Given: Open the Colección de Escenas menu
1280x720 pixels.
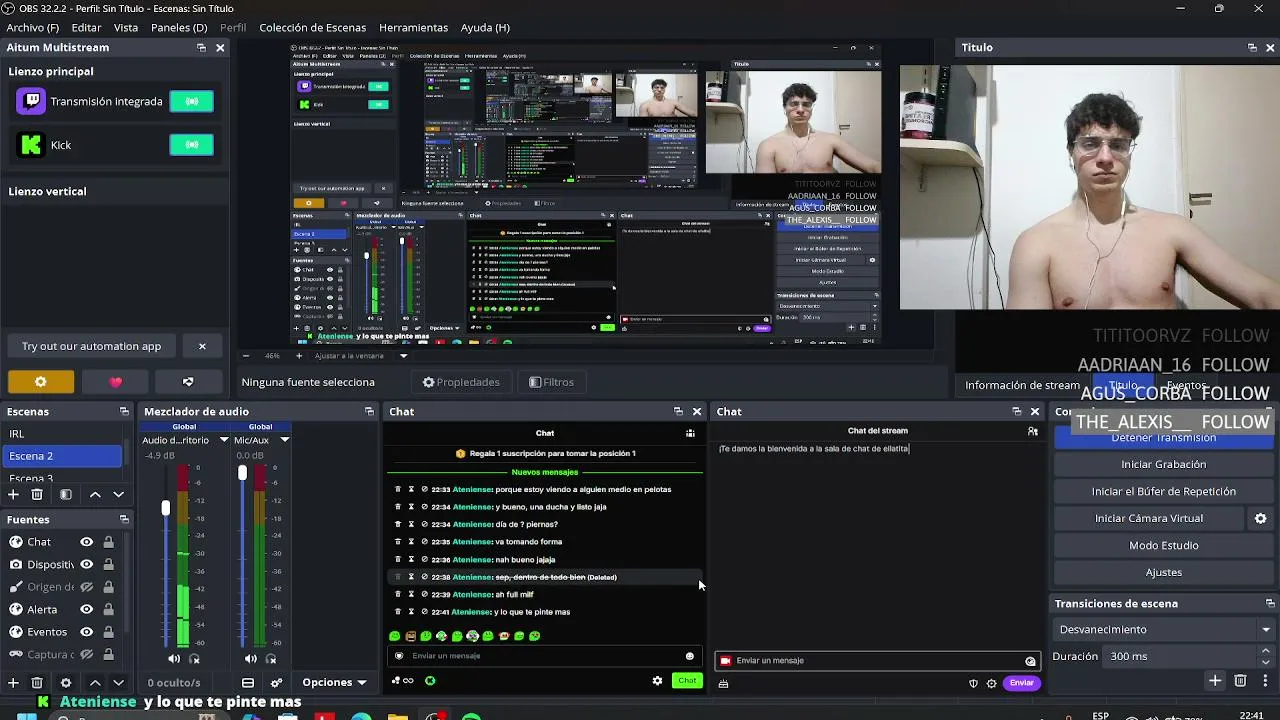Looking at the screenshot, I should (x=313, y=27).
